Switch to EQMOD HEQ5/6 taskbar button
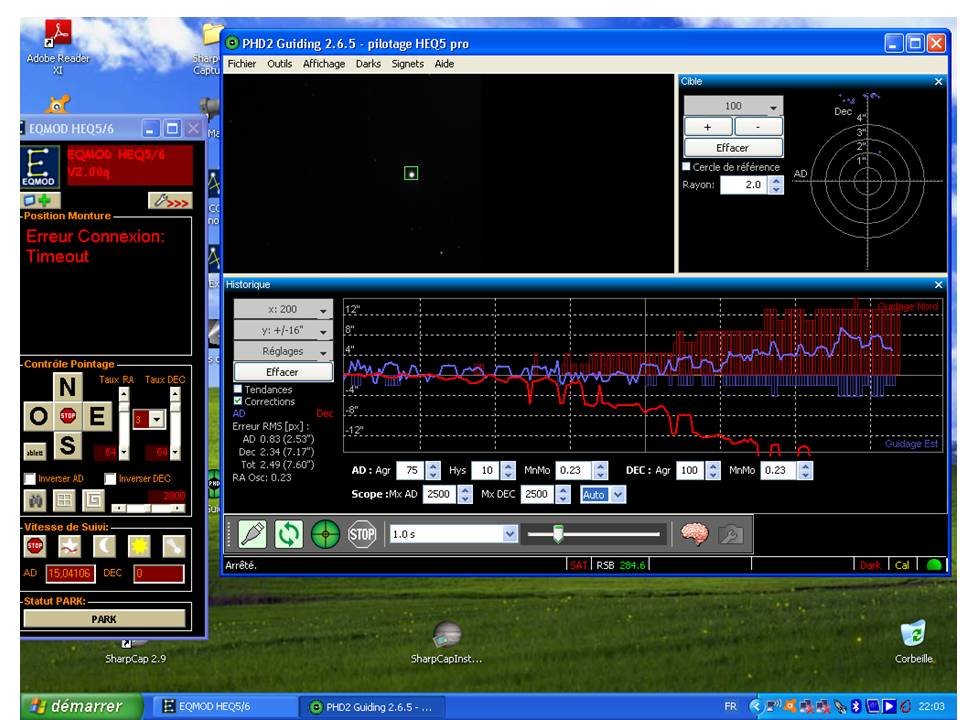Image resolution: width=960 pixels, height=720 pixels. click(x=223, y=707)
